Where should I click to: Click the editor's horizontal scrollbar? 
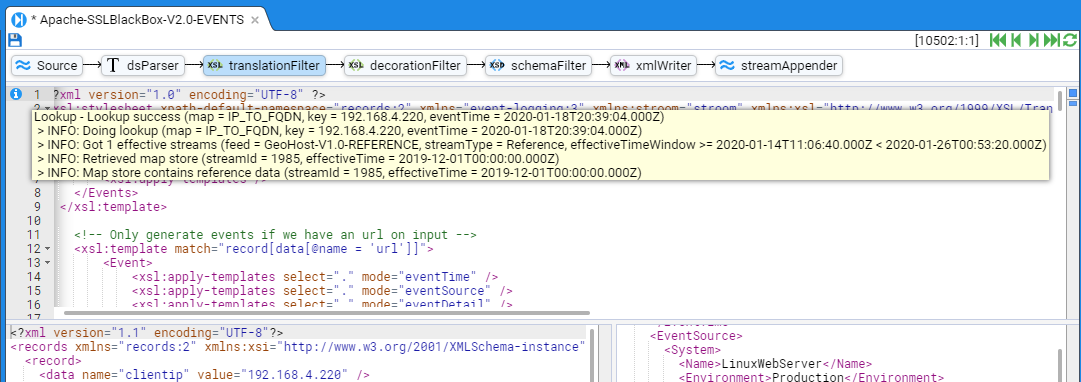click(321, 313)
